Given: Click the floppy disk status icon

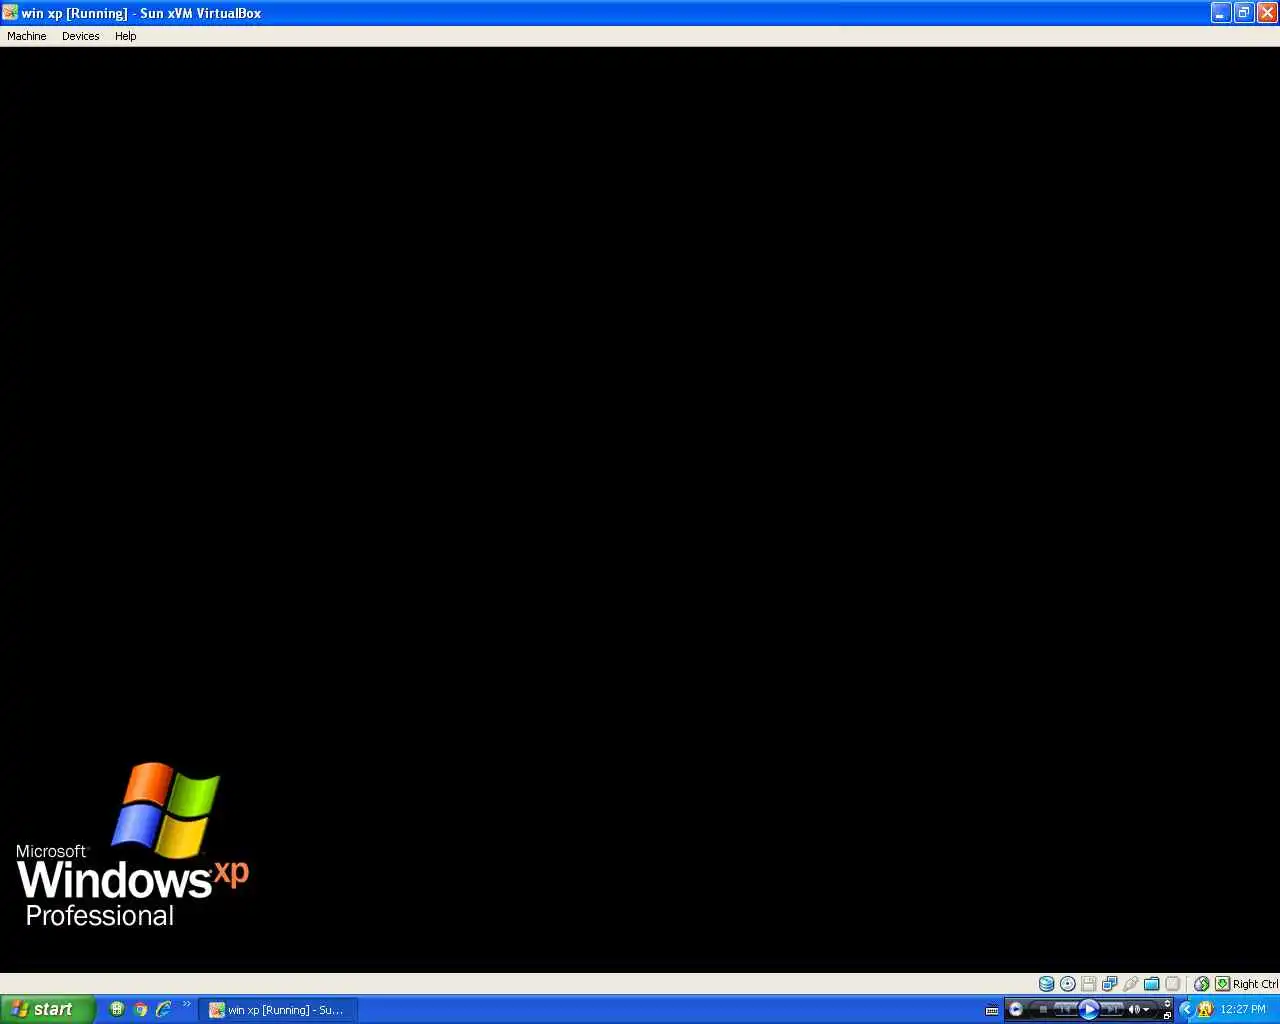Looking at the screenshot, I should 1089,984.
